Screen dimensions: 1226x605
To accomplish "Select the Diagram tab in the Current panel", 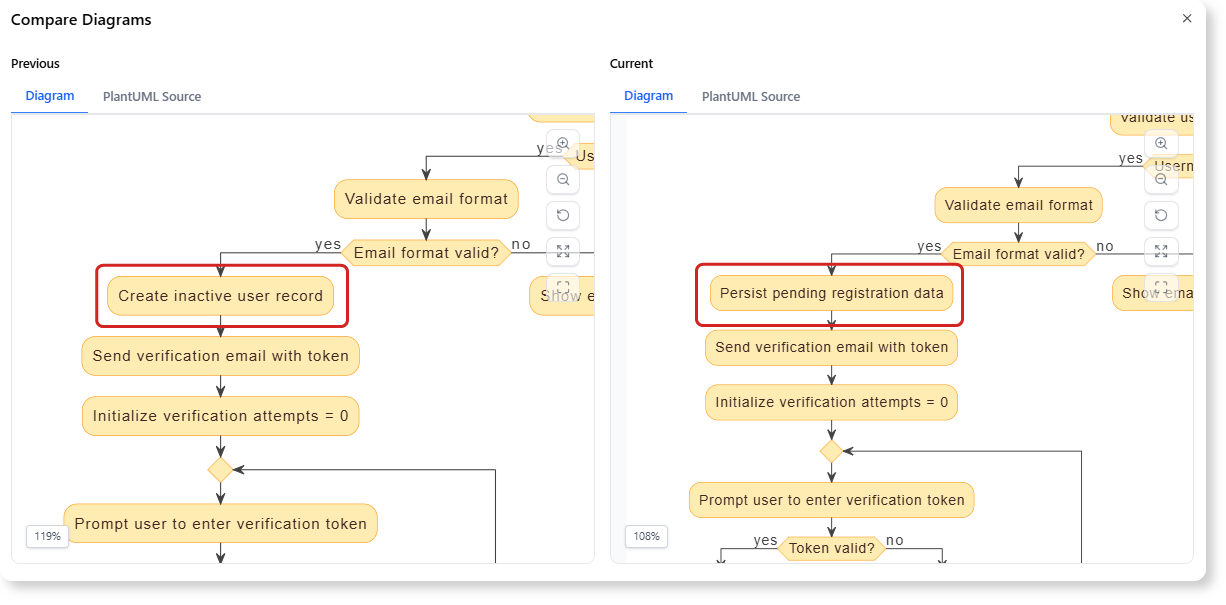I will point(648,96).
